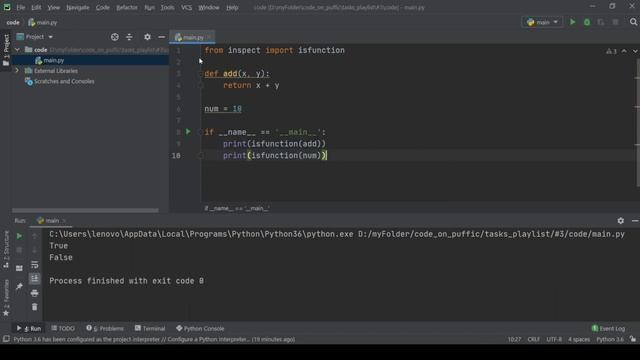The image size is (640, 360).
Task: Go to previous highlighted error arrow
Action: [x=624, y=51]
